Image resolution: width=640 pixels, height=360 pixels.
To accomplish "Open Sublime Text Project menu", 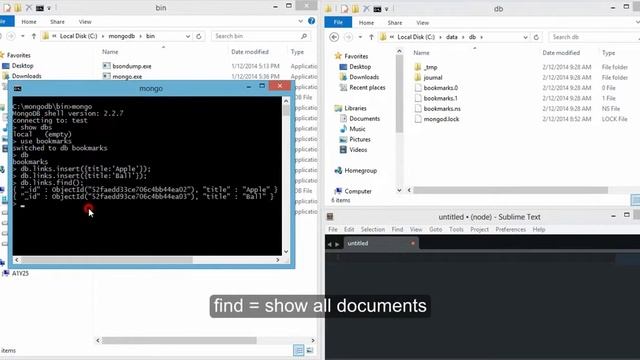I will [479, 229].
